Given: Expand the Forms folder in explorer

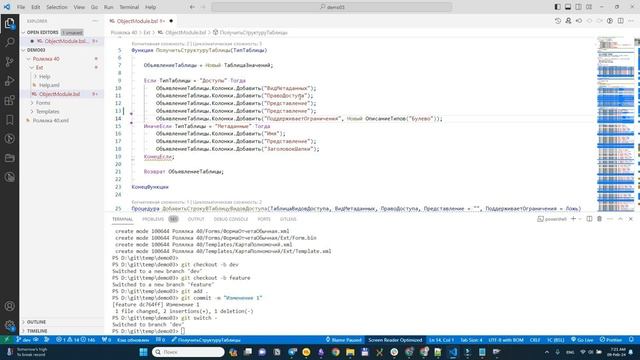Looking at the screenshot, I should click(x=43, y=103).
